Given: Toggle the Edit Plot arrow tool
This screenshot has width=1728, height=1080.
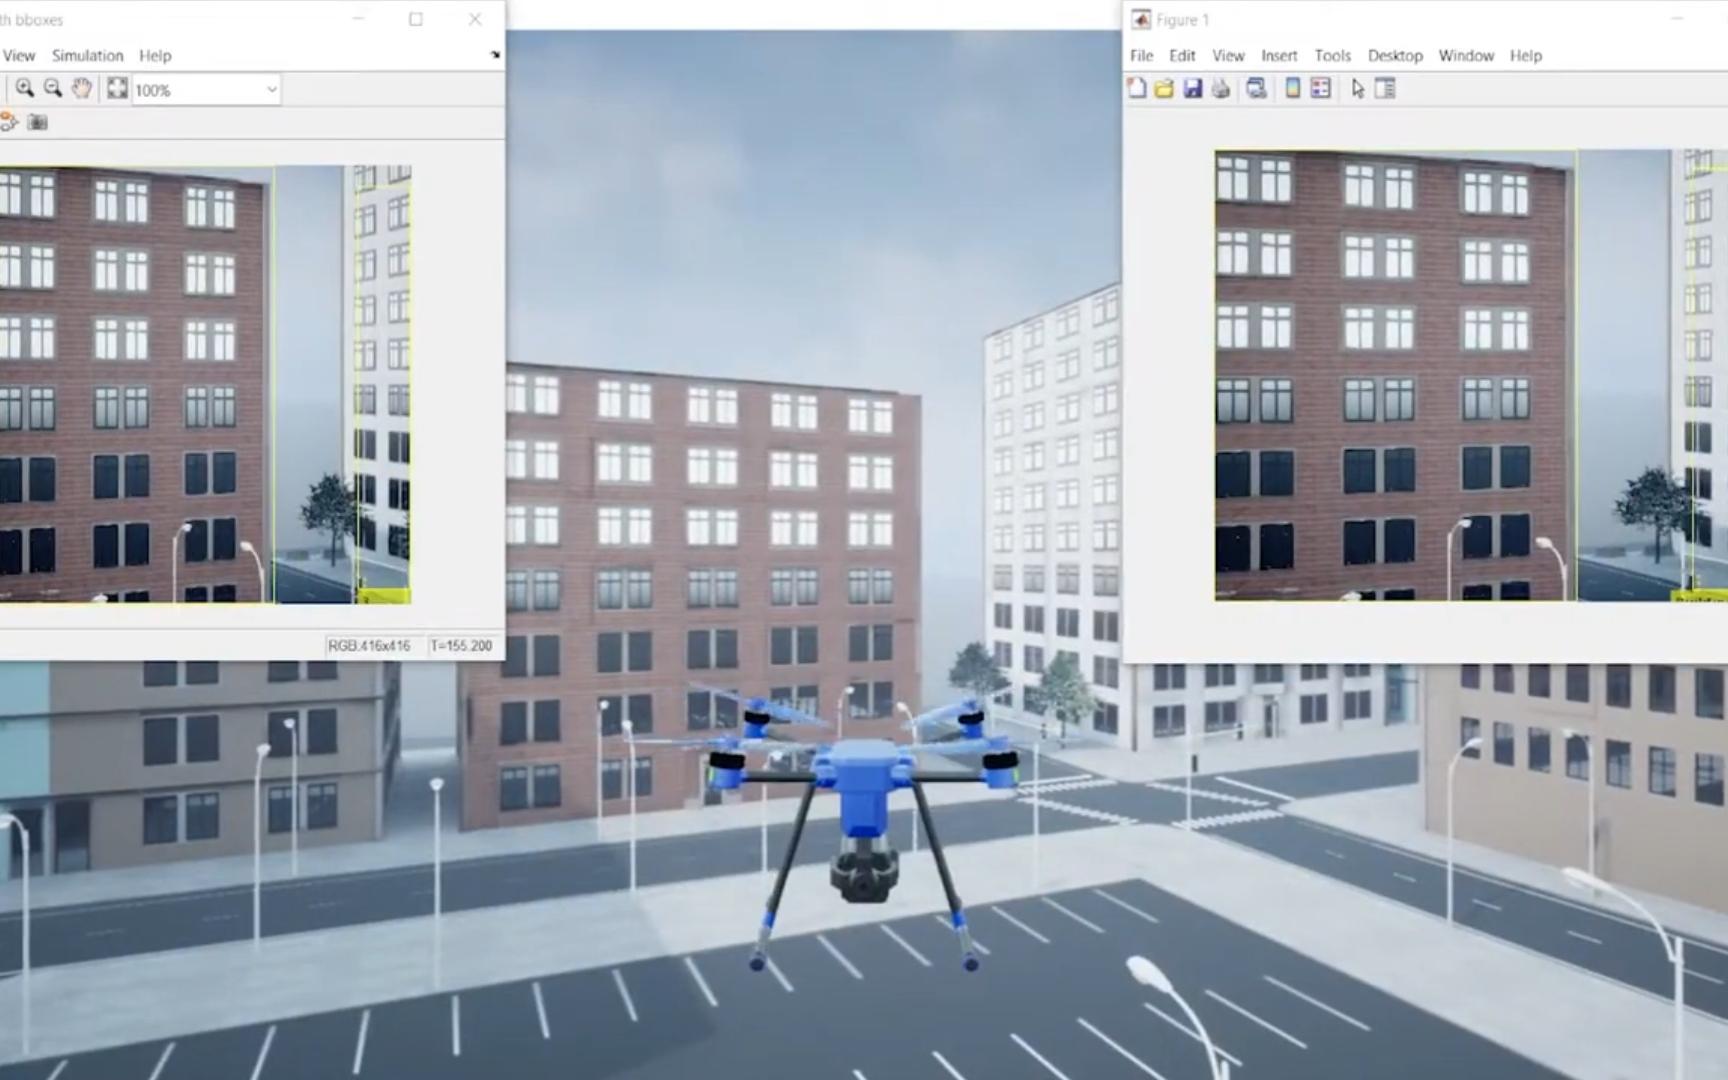Looking at the screenshot, I should coord(1357,89).
